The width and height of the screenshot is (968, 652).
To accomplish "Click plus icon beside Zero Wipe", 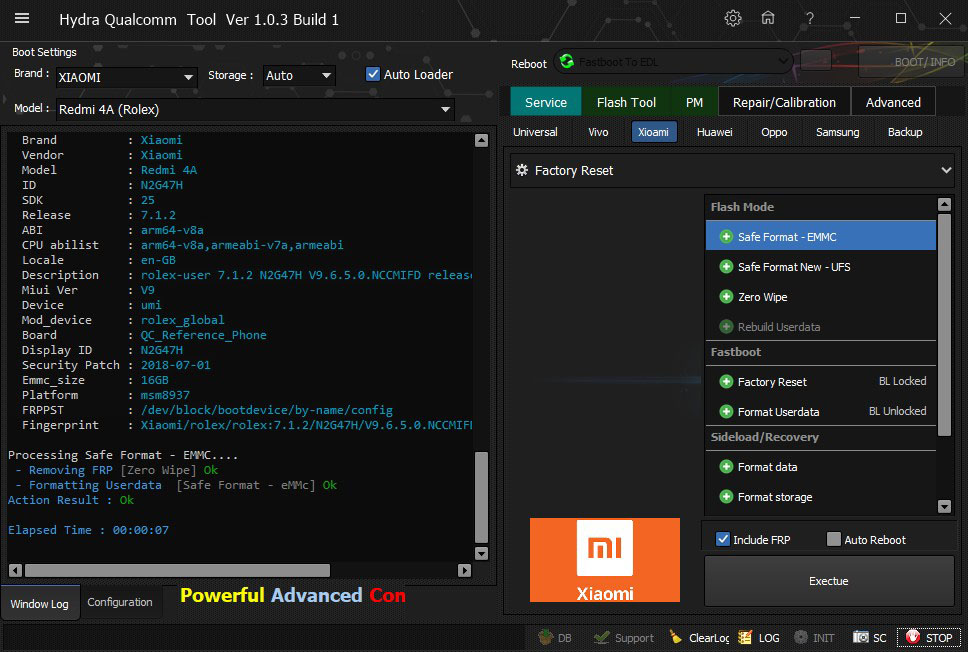I will 726,297.
